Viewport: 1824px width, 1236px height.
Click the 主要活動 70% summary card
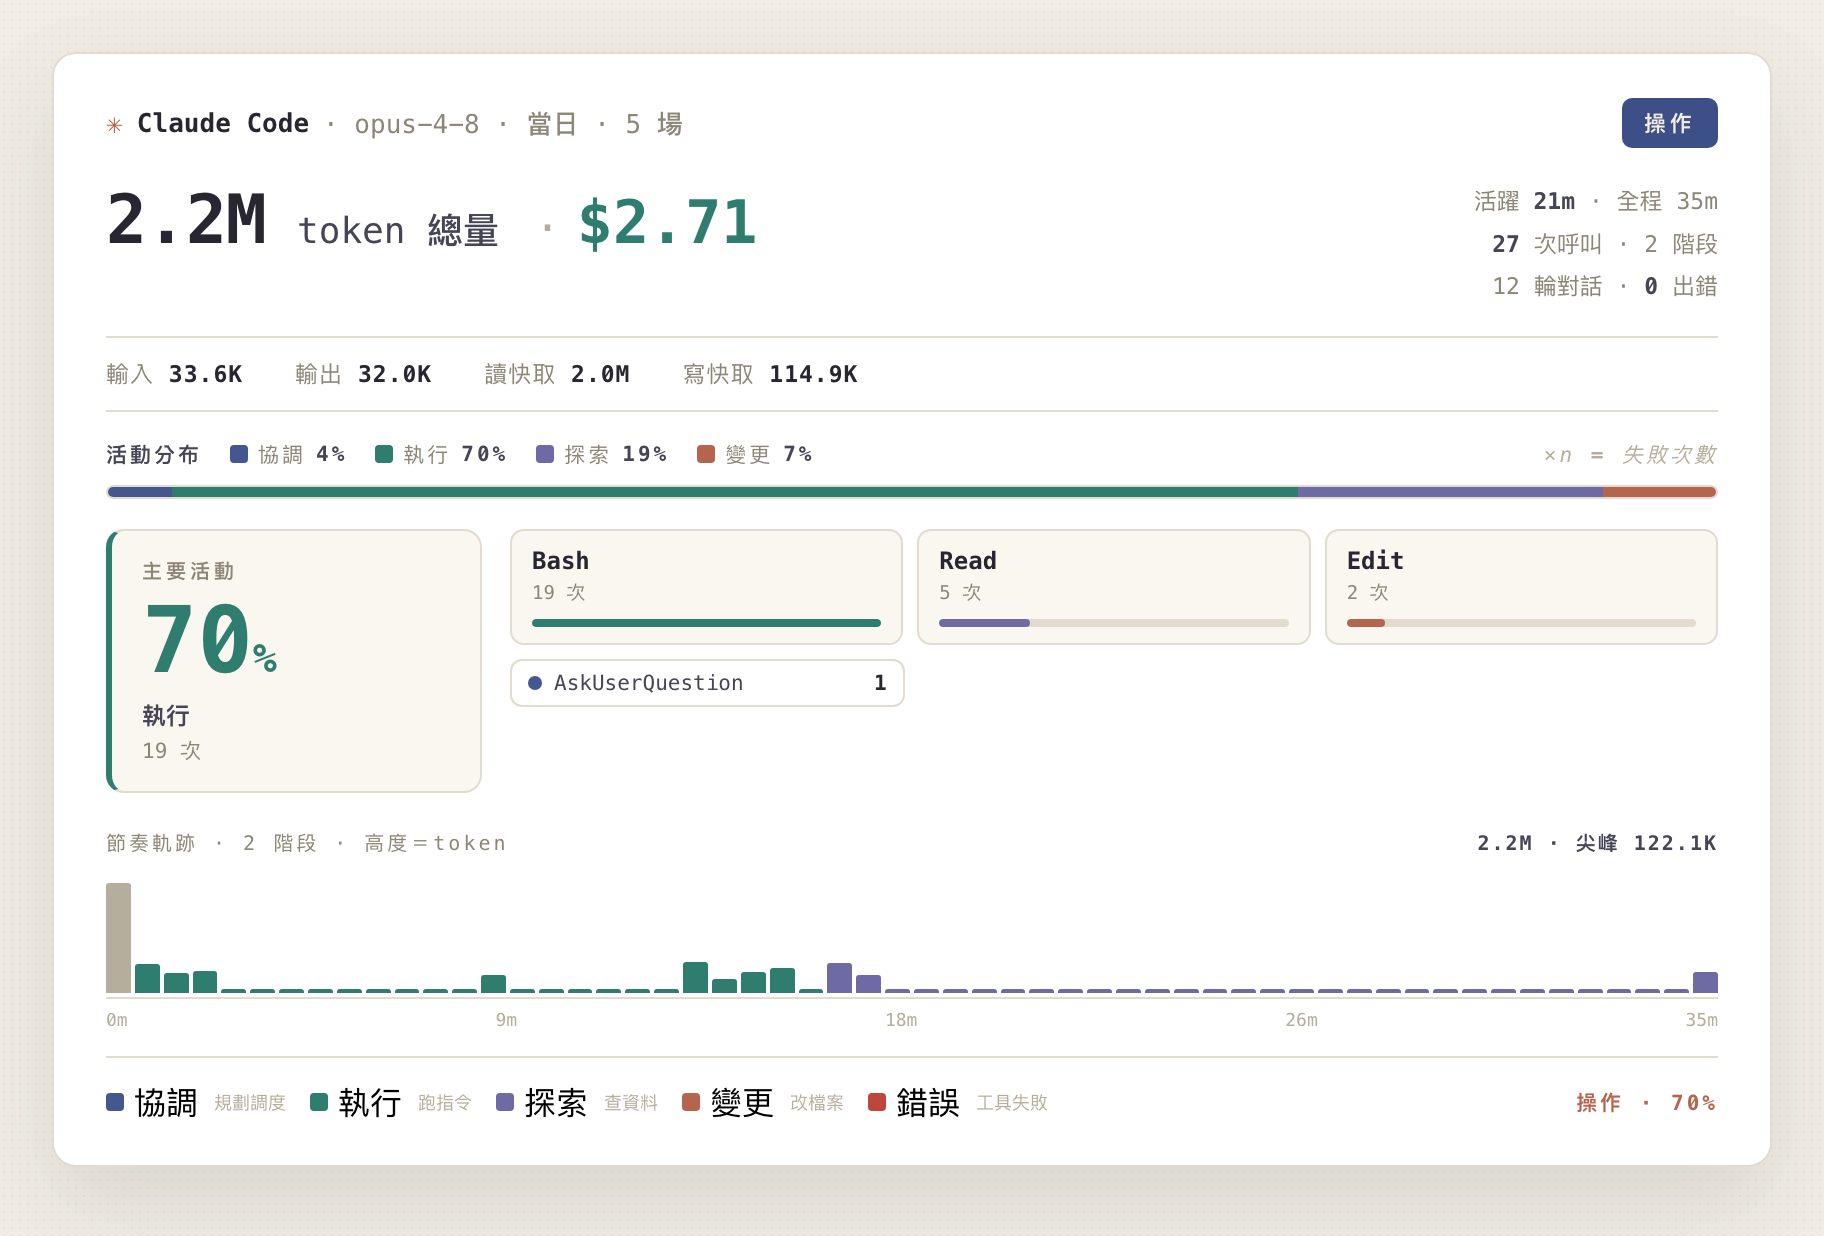click(x=294, y=661)
